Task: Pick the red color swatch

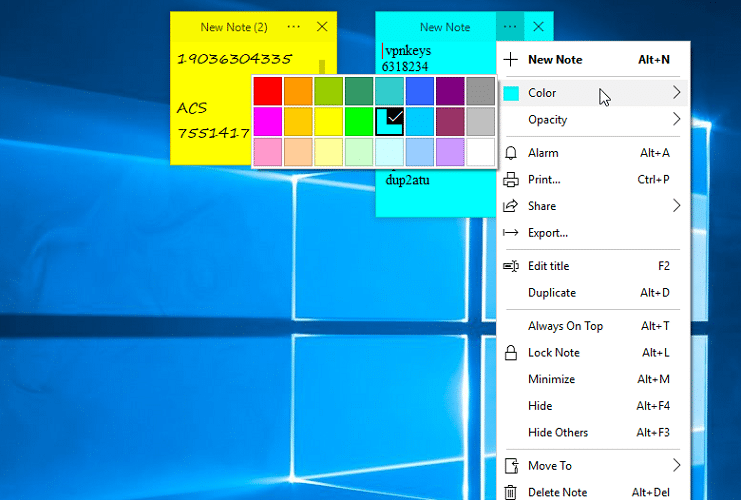Action: pos(268,91)
